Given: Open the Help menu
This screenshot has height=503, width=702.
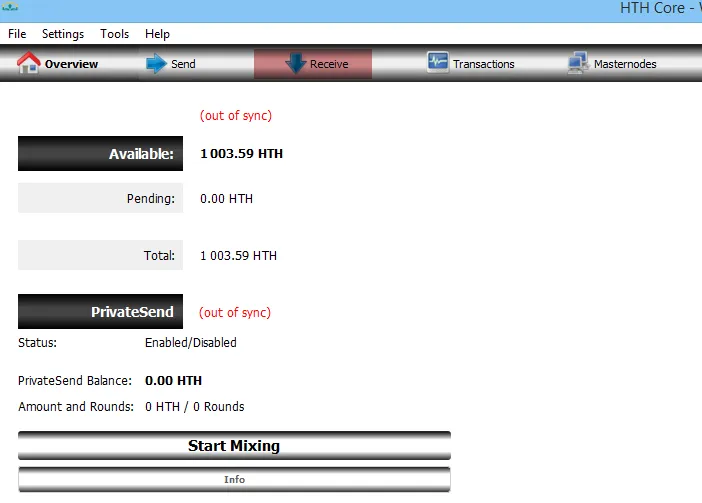Looking at the screenshot, I should 157,34.
